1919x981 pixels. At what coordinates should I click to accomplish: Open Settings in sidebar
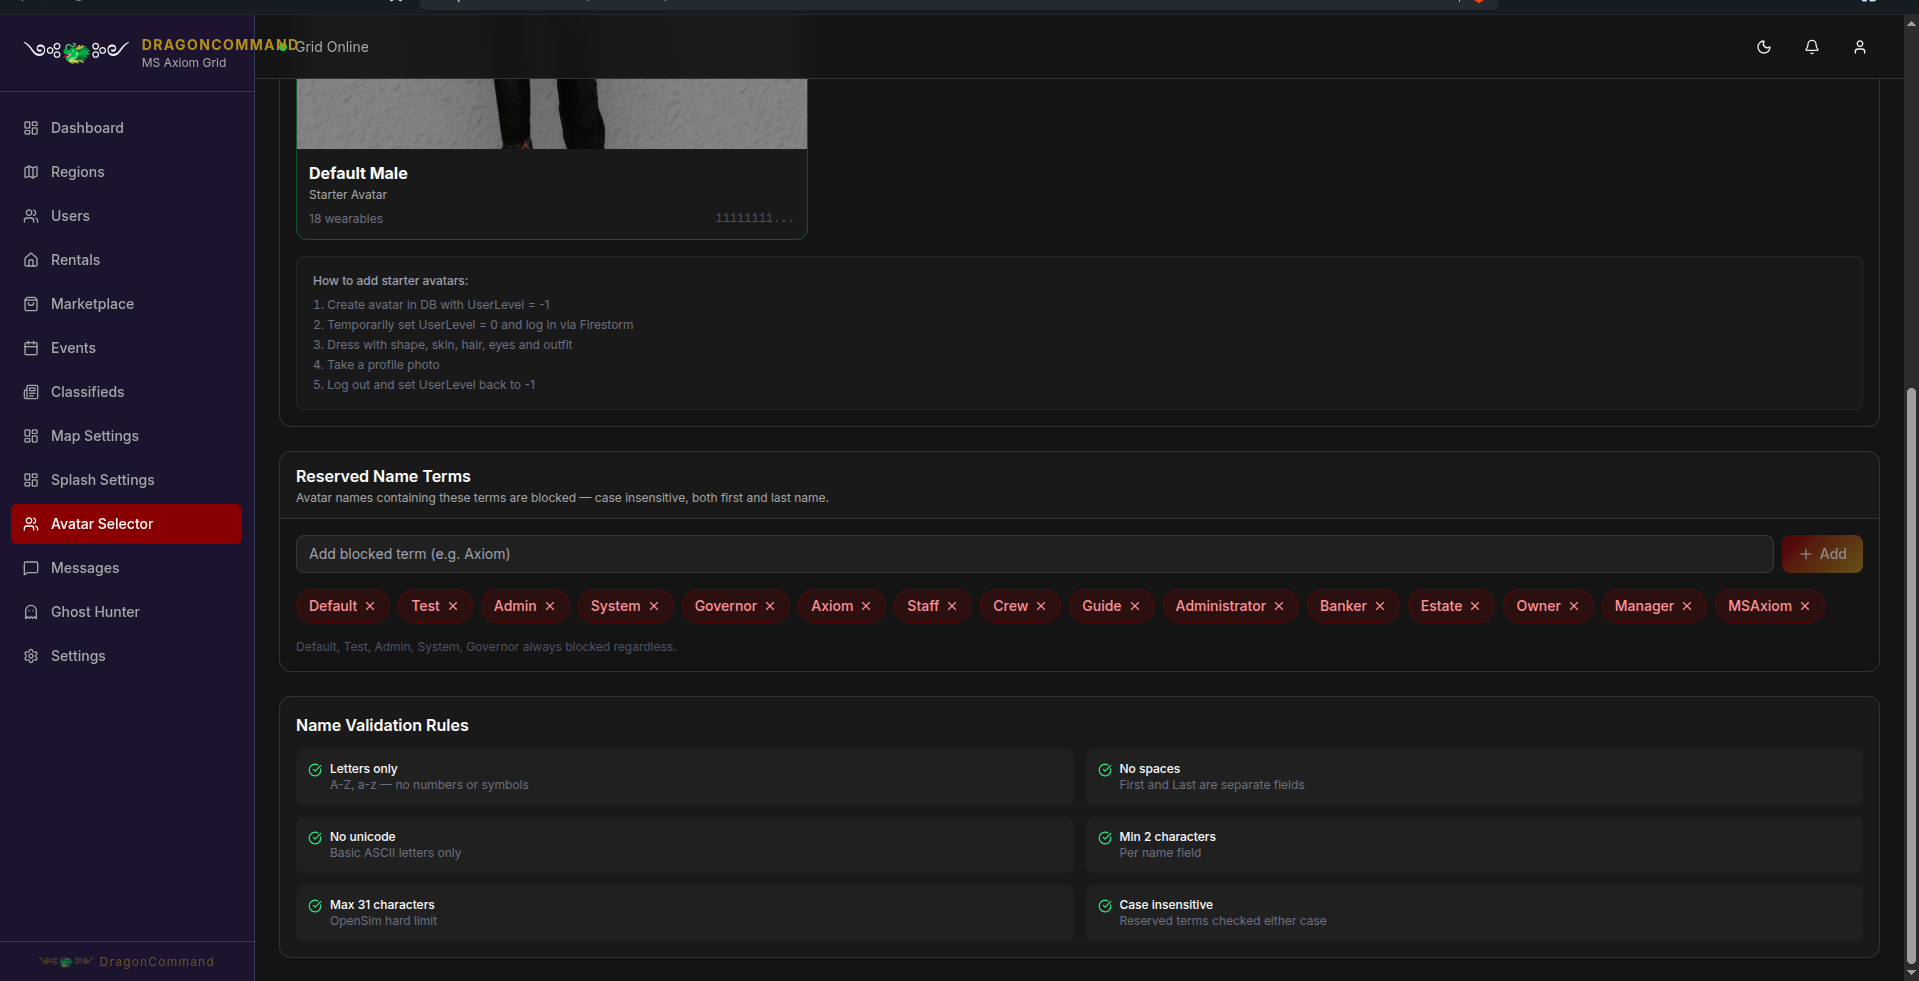(x=126, y=656)
